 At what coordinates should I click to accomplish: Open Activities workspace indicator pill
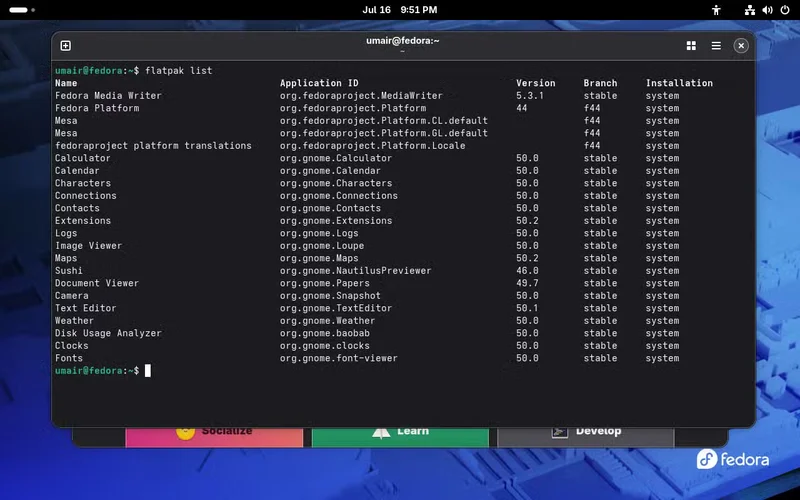point(21,10)
